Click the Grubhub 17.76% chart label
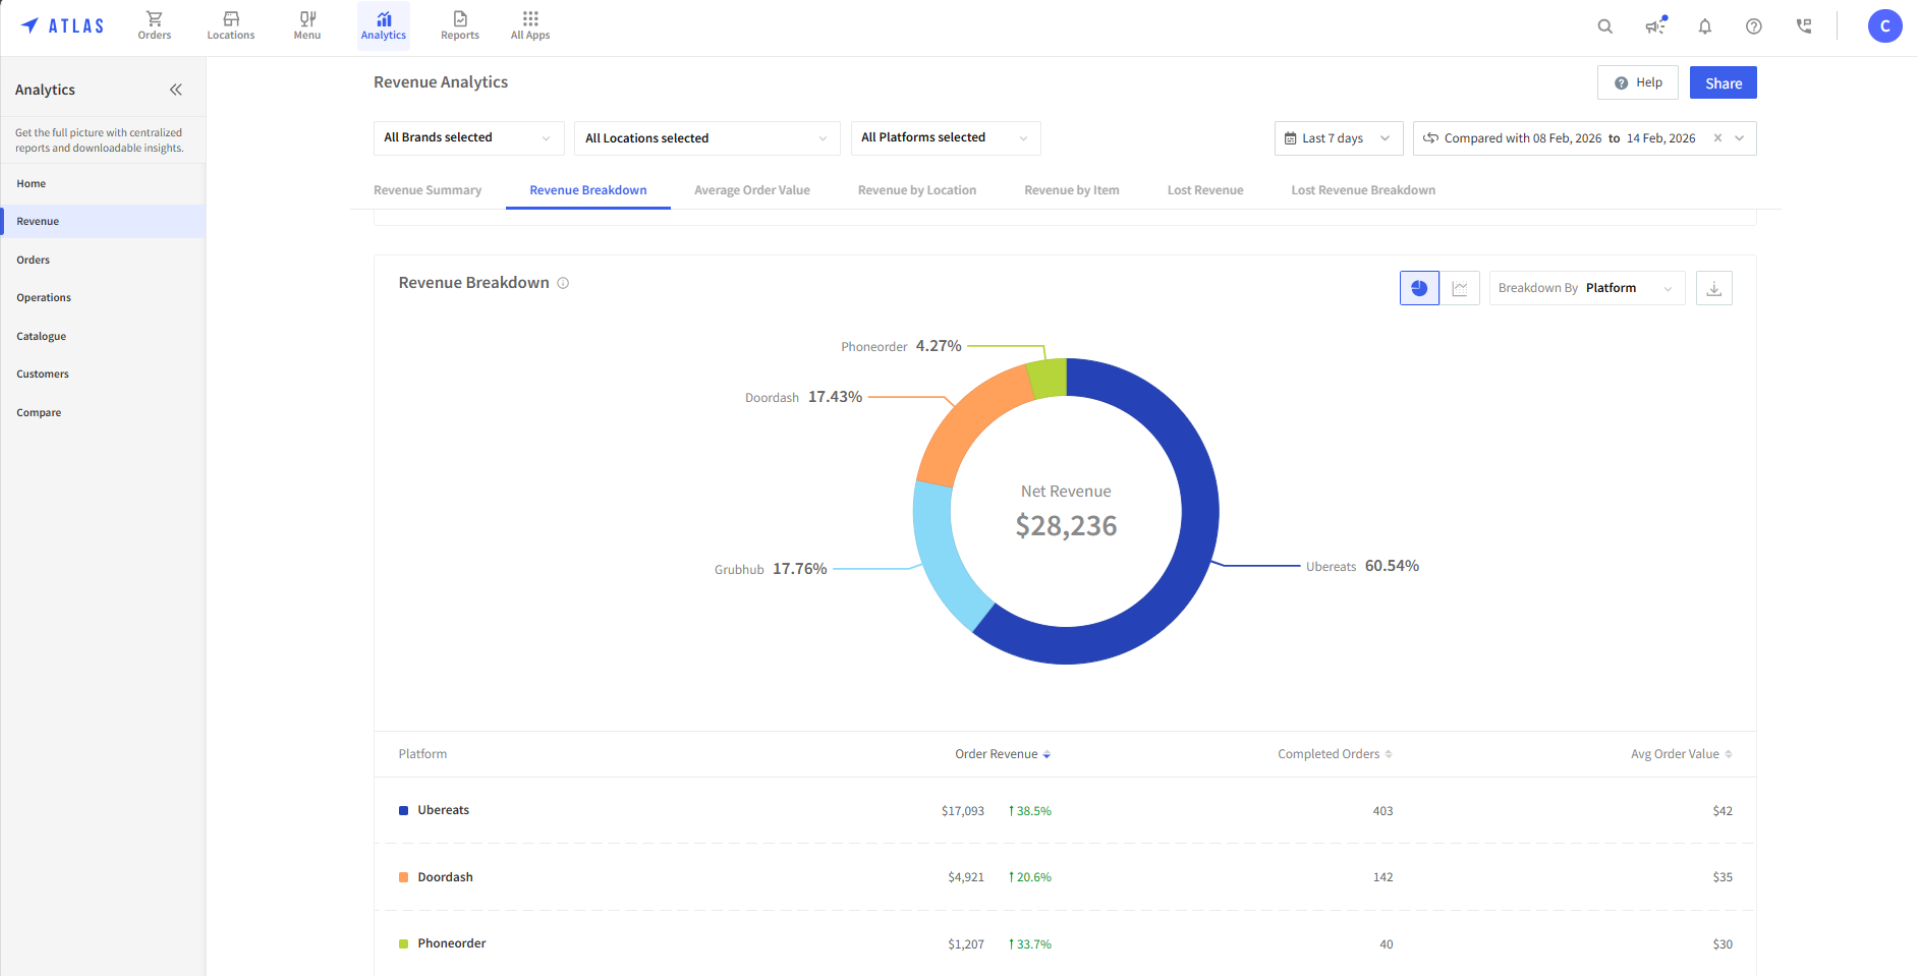Image resolution: width=1918 pixels, height=976 pixels. tap(770, 569)
